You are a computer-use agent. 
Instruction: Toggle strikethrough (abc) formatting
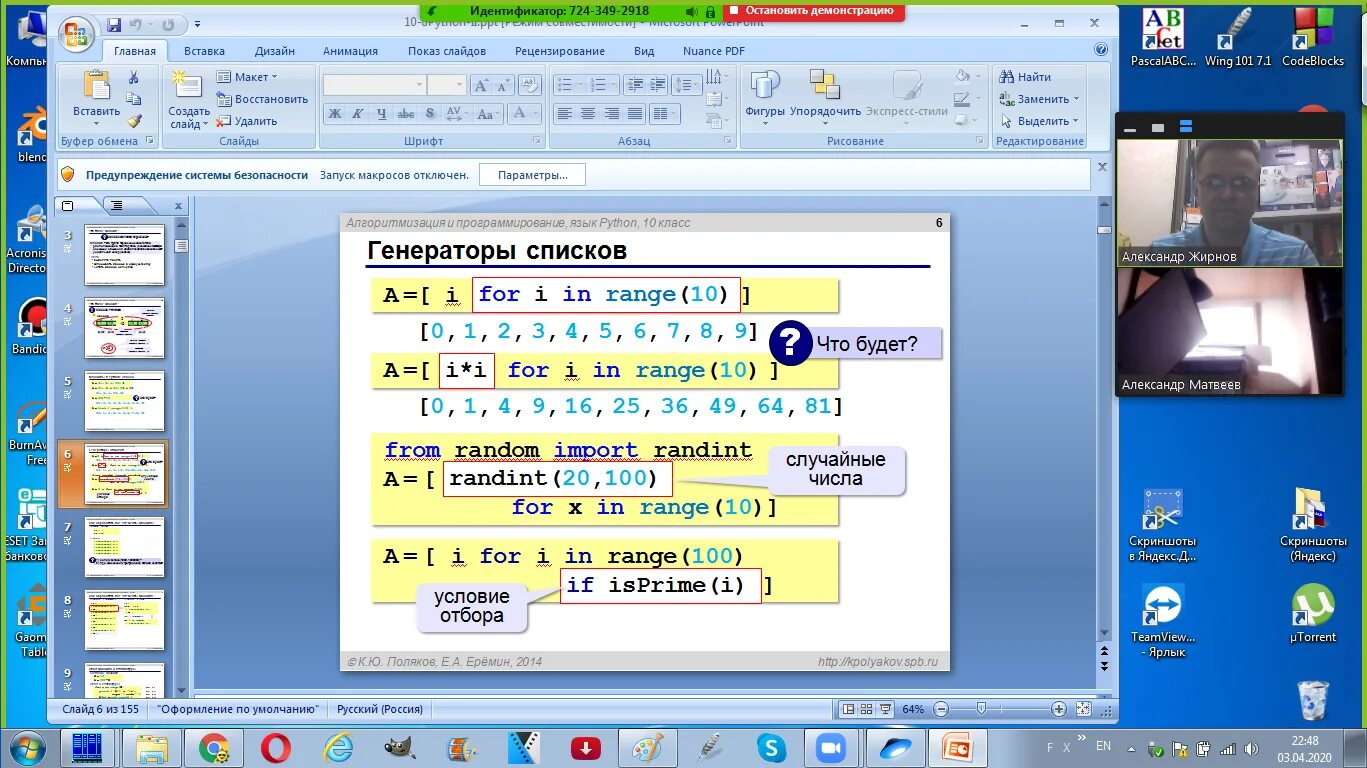coord(405,114)
